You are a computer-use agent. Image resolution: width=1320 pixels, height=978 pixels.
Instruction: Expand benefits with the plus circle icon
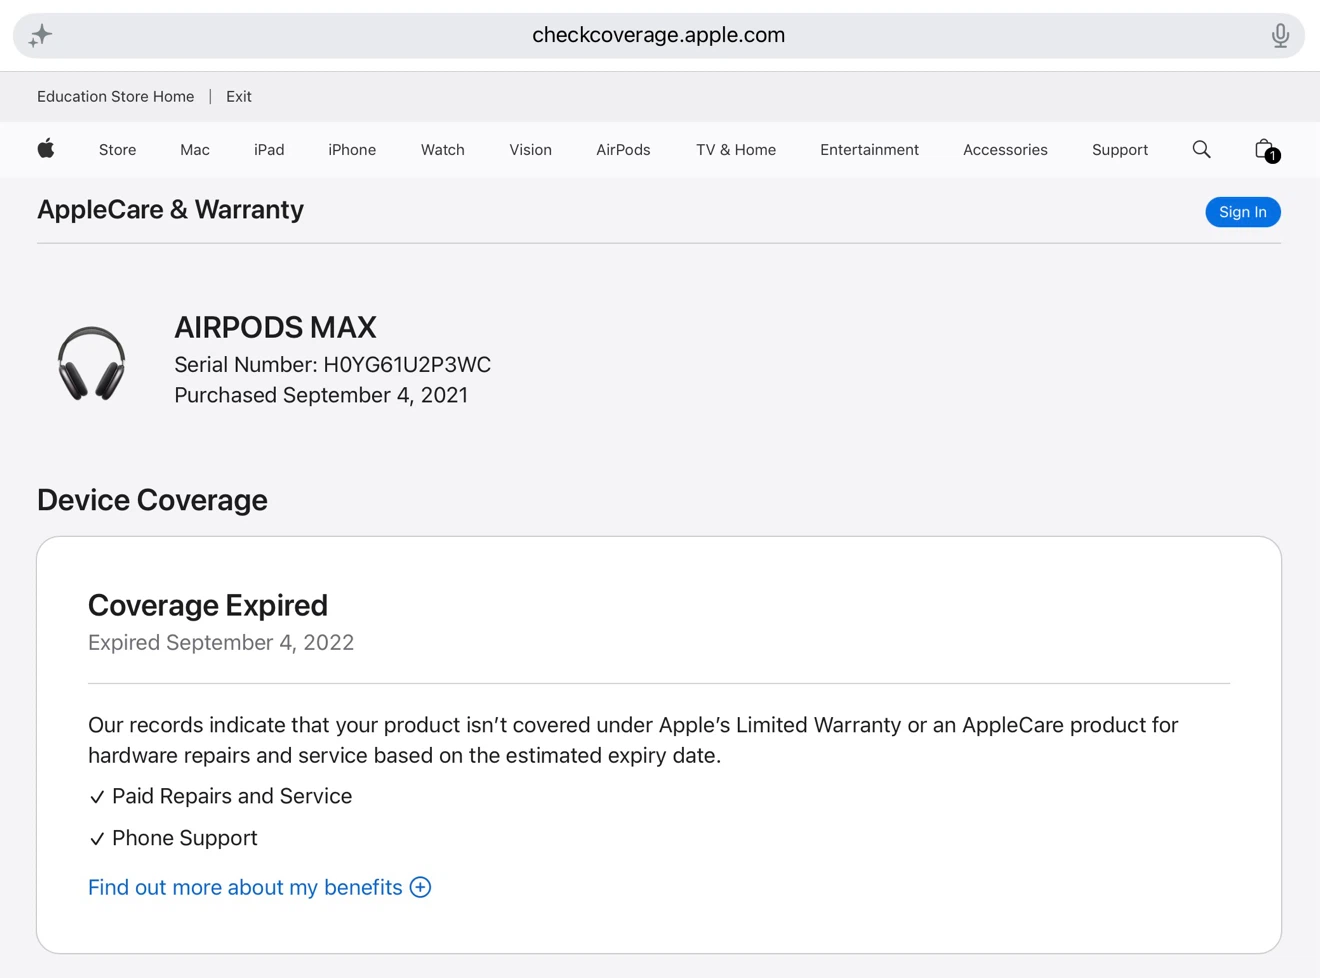coord(420,887)
